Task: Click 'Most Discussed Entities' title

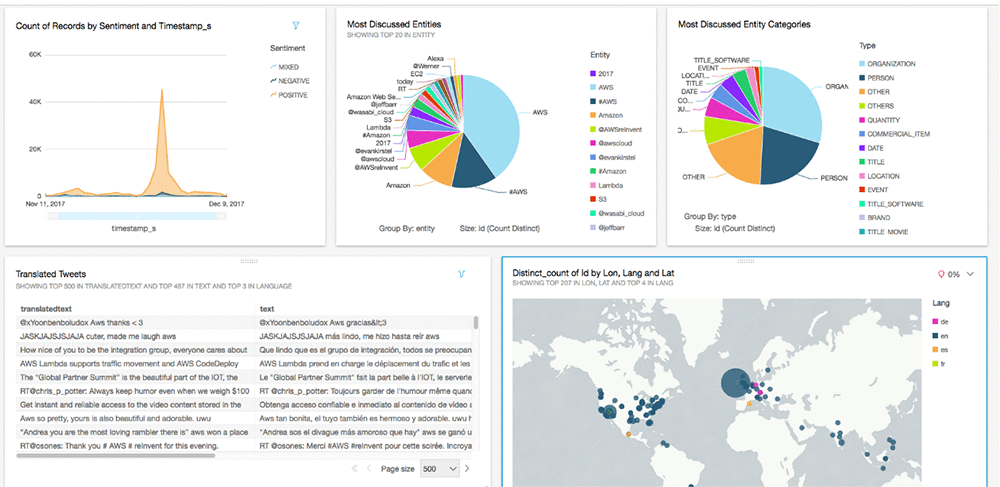Action: [394, 24]
